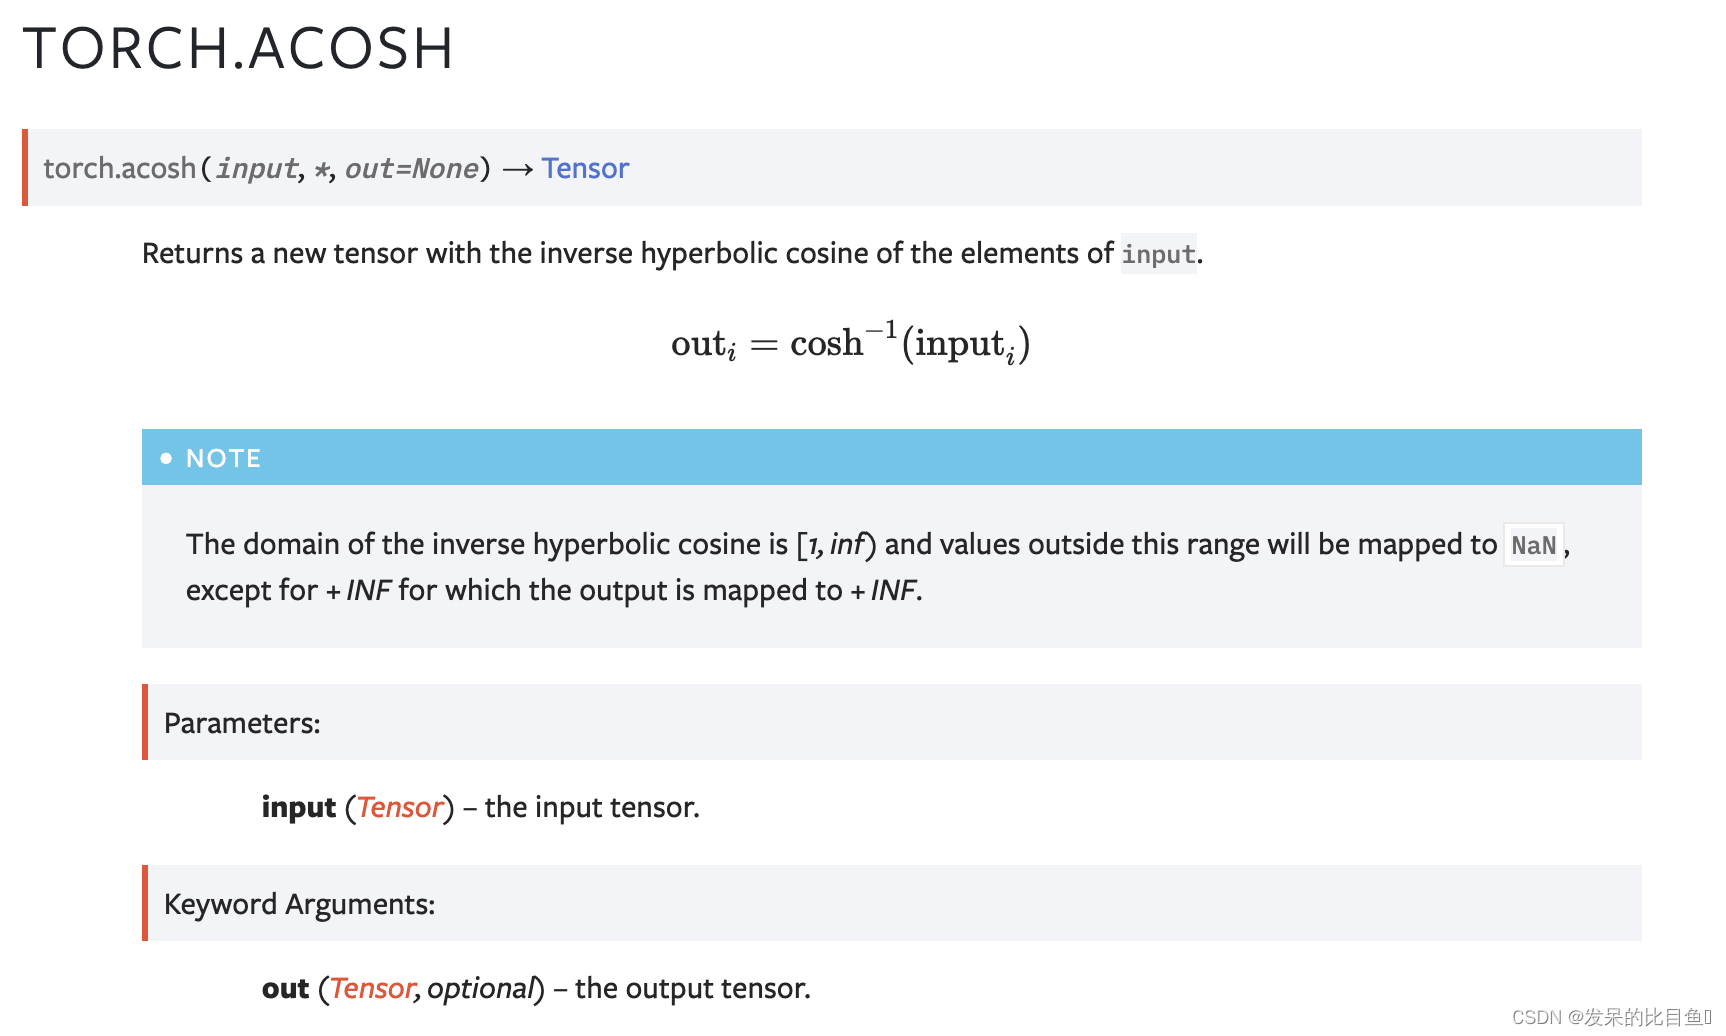Click the Tensor link in out argument
This screenshot has height=1036, width=1726.
(371, 988)
